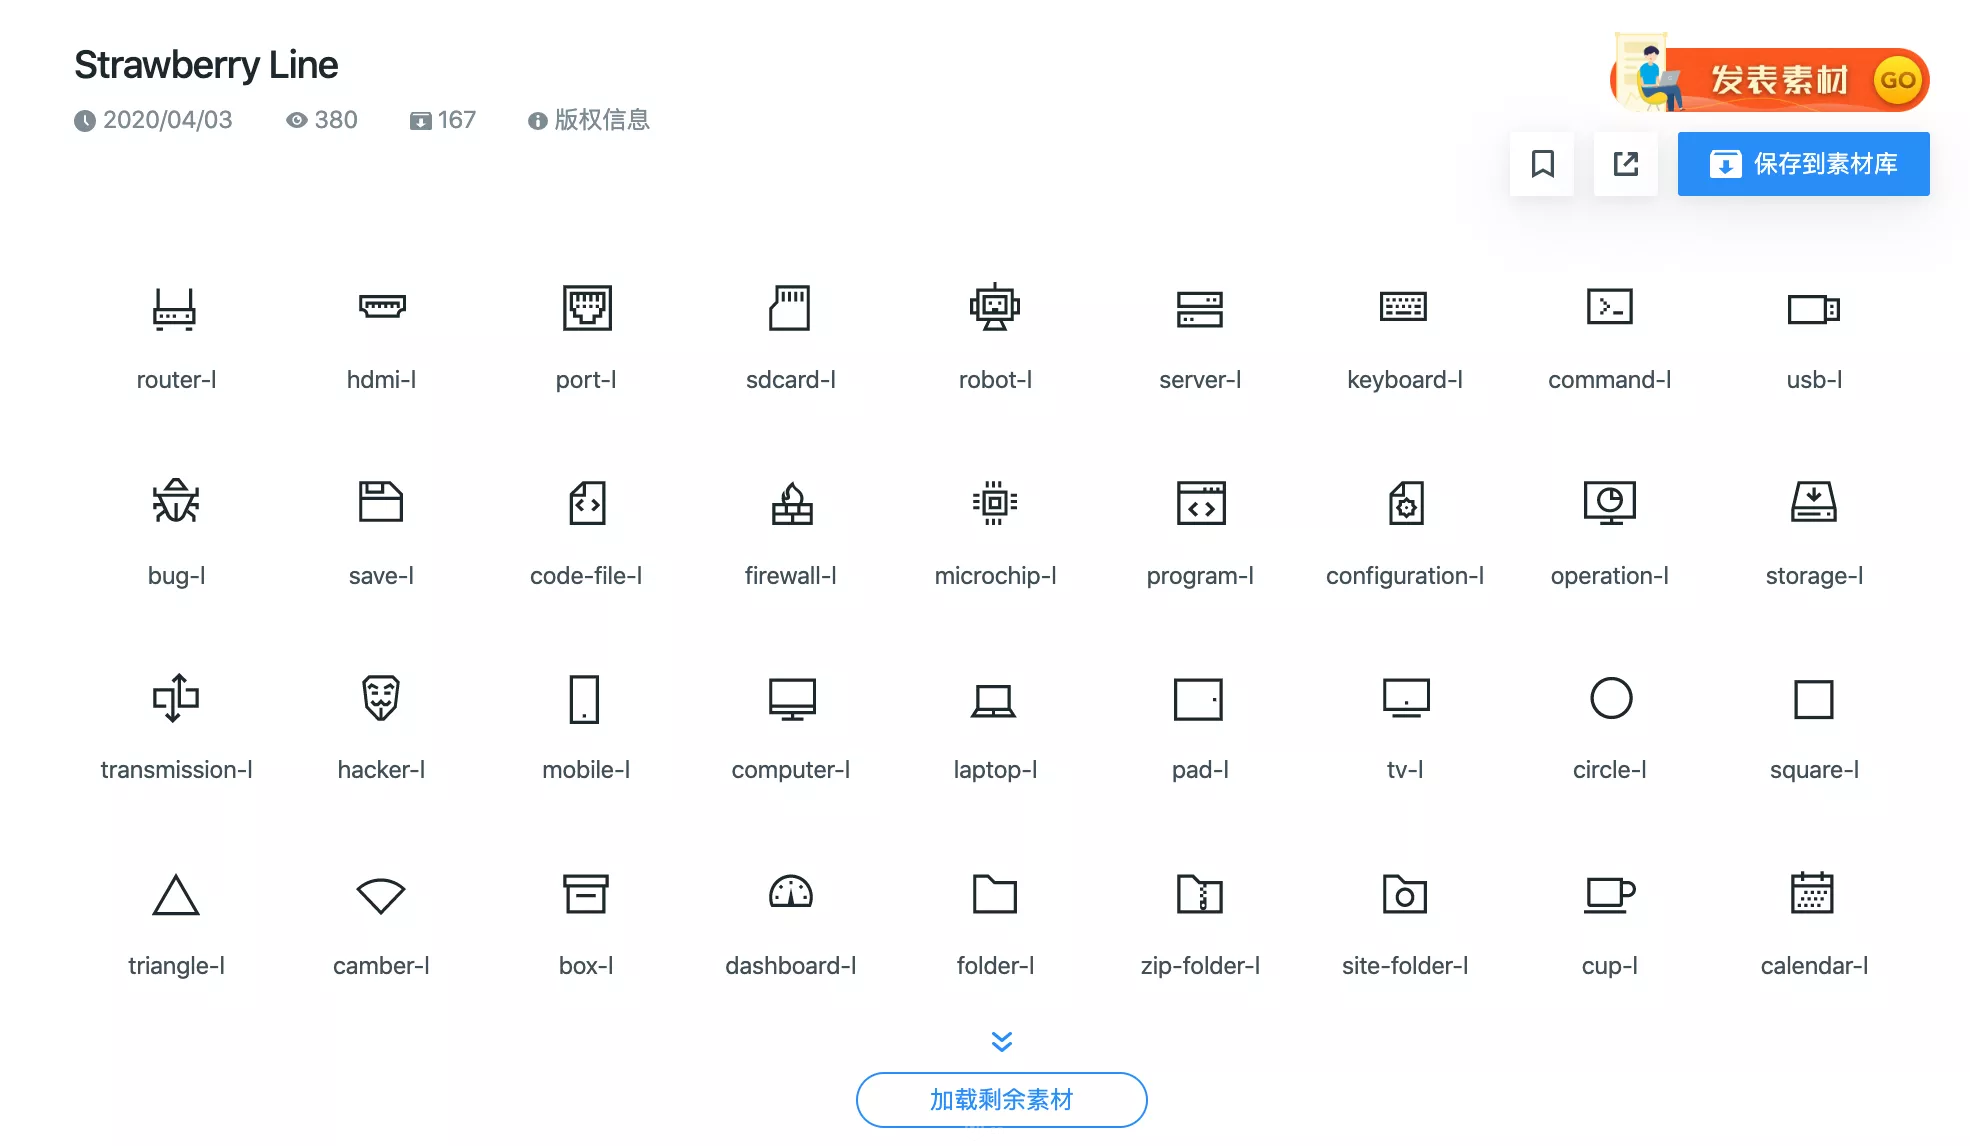Load remaining materials button

pyautogui.click(x=1001, y=1099)
